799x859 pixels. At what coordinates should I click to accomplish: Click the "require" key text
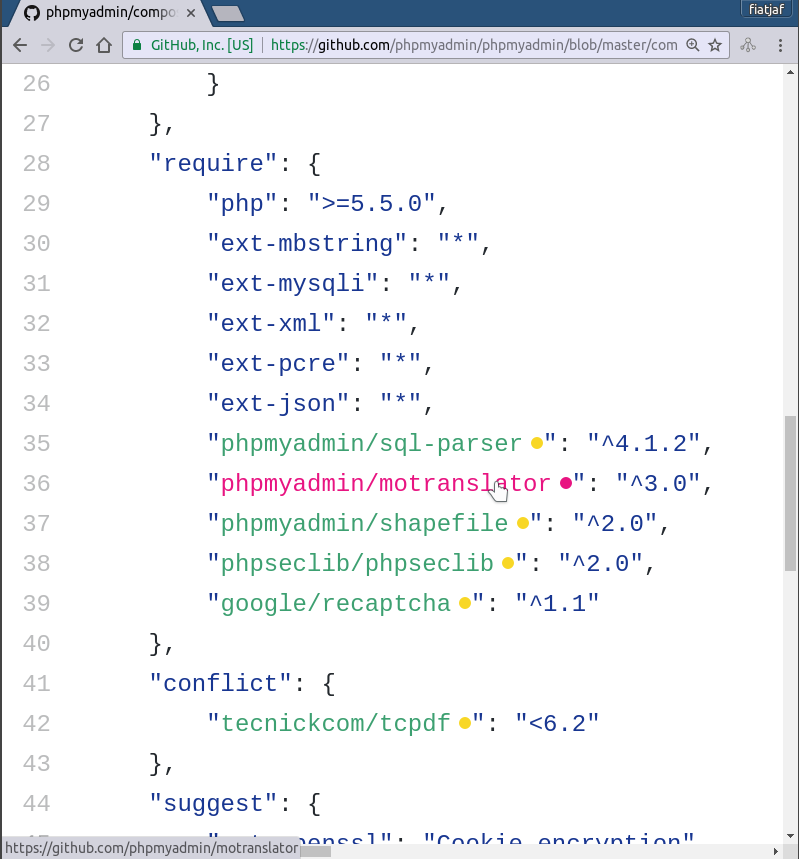[x=213, y=164]
